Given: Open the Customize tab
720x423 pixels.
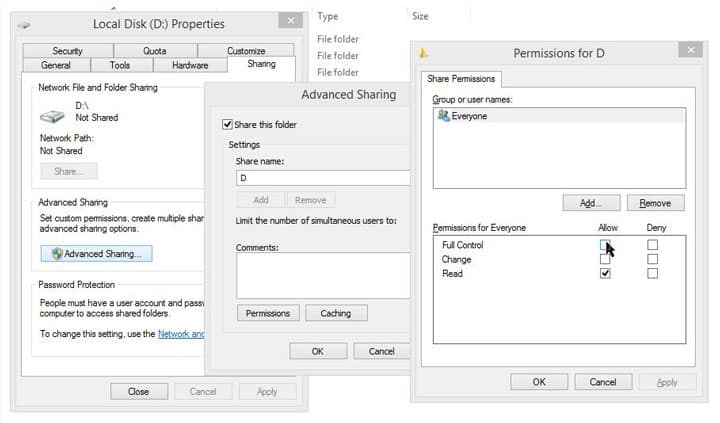Looking at the screenshot, I should 246,51.
